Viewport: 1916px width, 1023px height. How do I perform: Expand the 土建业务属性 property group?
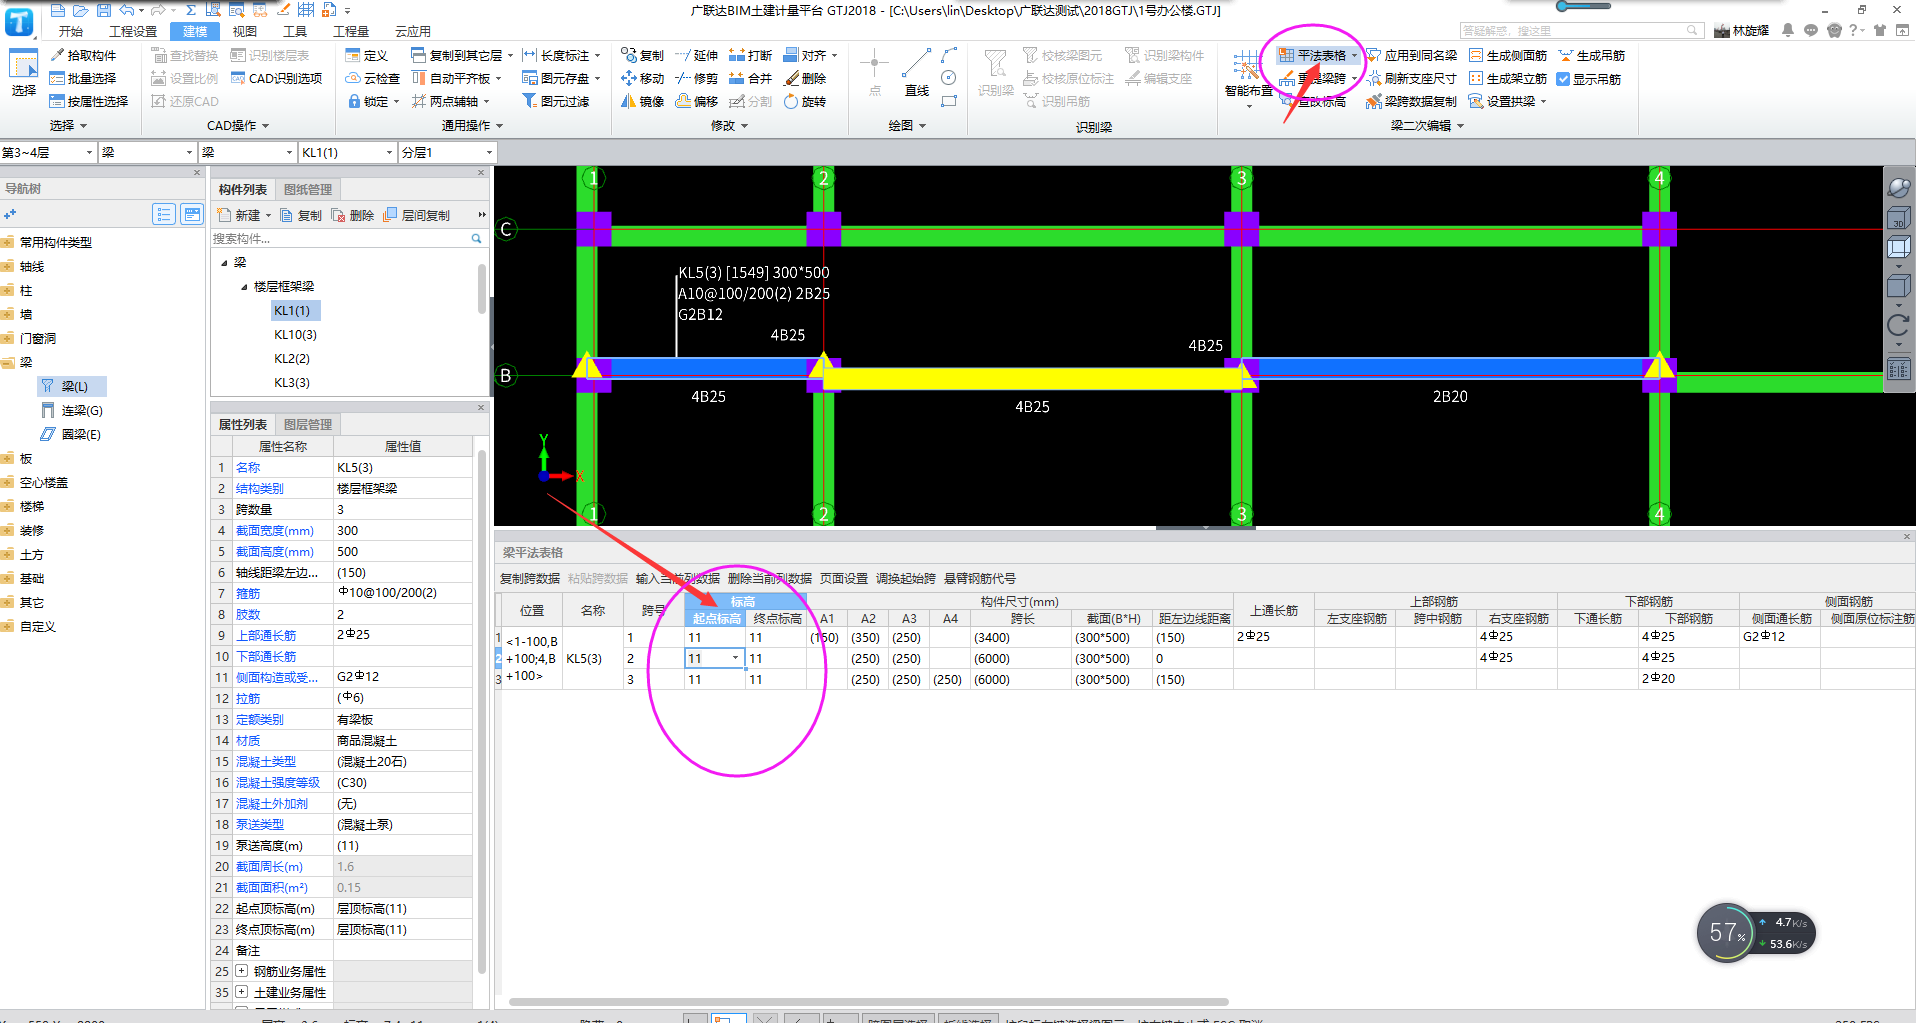tap(241, 992)
